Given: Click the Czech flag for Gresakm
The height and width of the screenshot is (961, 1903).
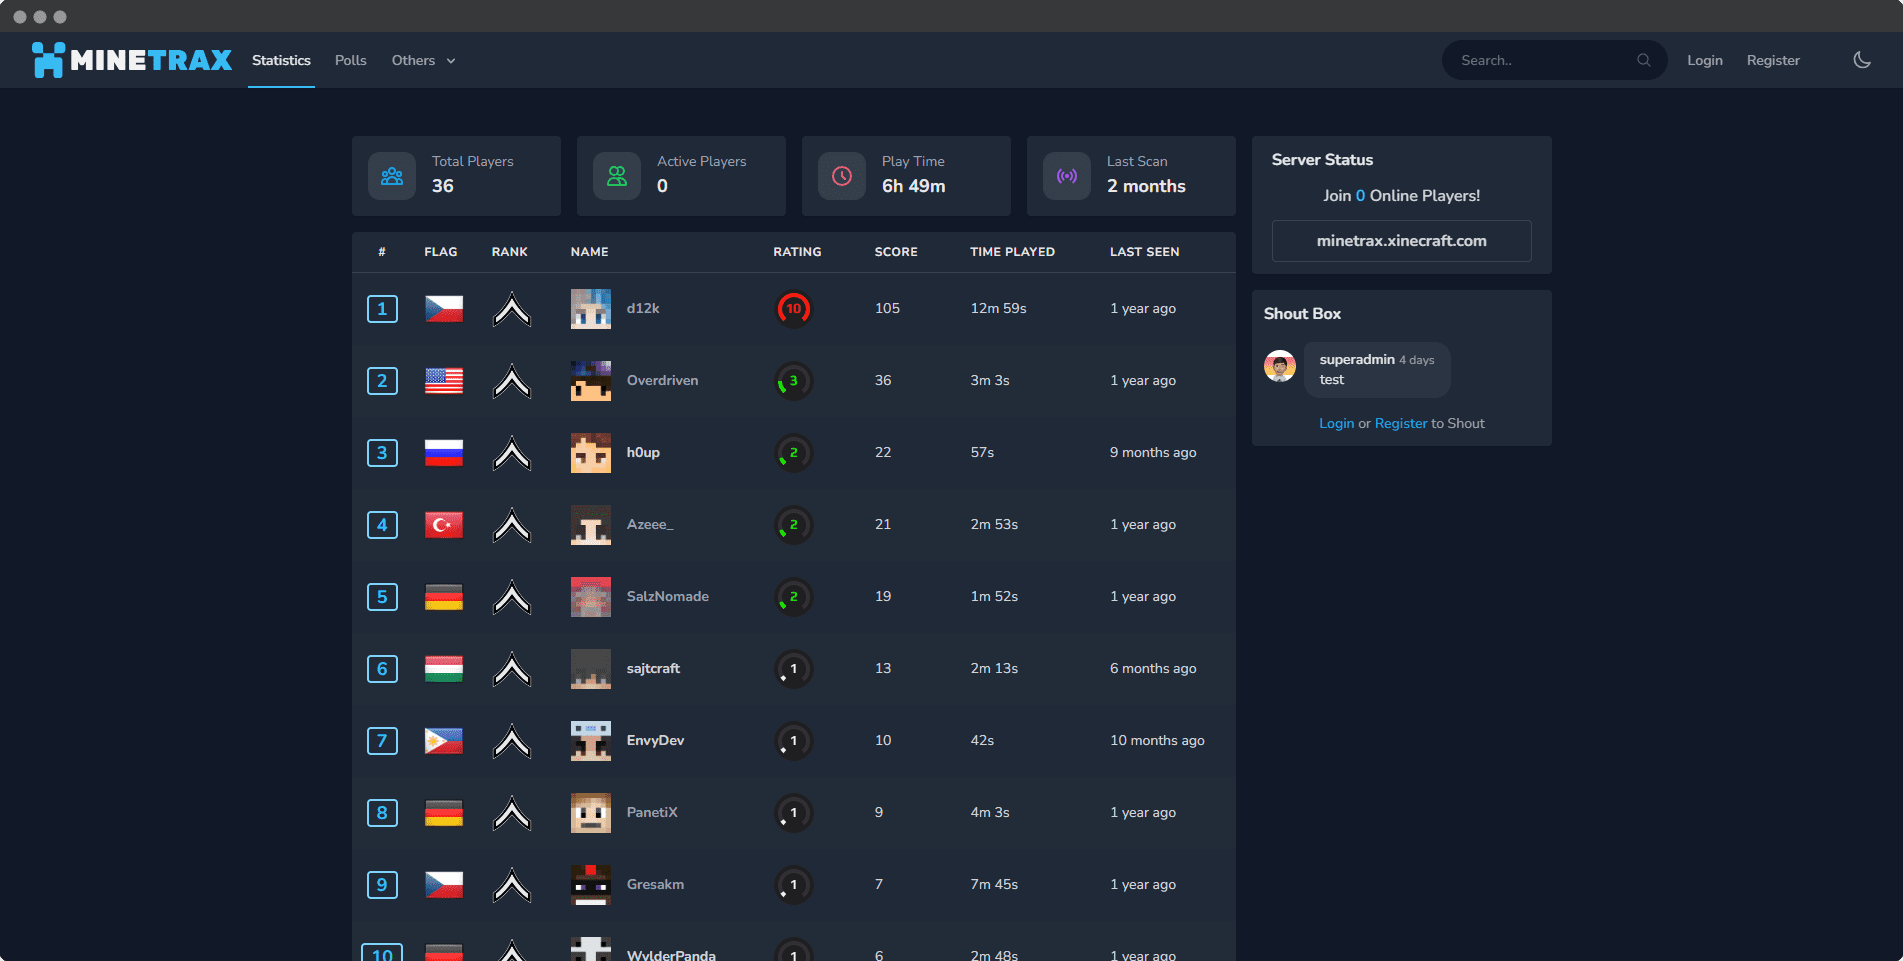Looking at the screenshot, I should 444,885.
